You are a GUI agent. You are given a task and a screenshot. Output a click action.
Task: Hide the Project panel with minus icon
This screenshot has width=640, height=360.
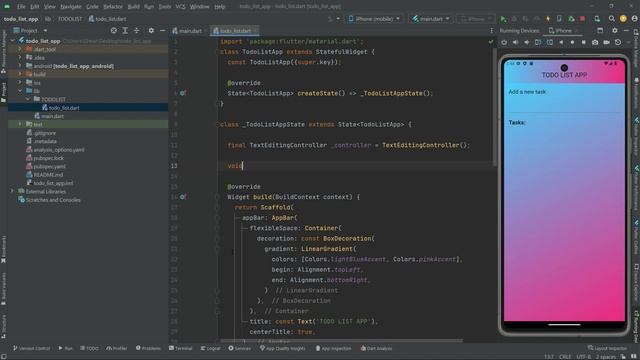point(162,31)
